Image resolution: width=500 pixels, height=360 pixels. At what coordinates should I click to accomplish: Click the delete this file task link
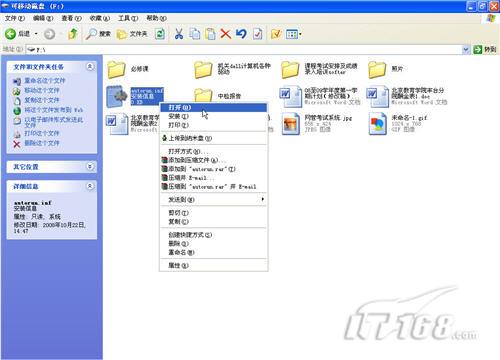(x=42, y=143)
